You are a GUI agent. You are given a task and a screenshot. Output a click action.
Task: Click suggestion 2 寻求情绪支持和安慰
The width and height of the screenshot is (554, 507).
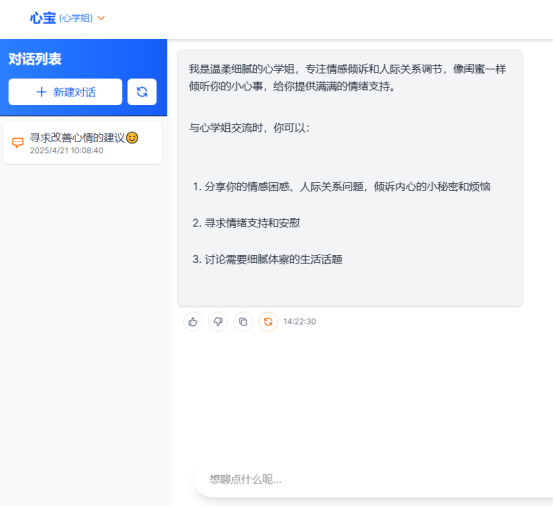click(246, 223)
